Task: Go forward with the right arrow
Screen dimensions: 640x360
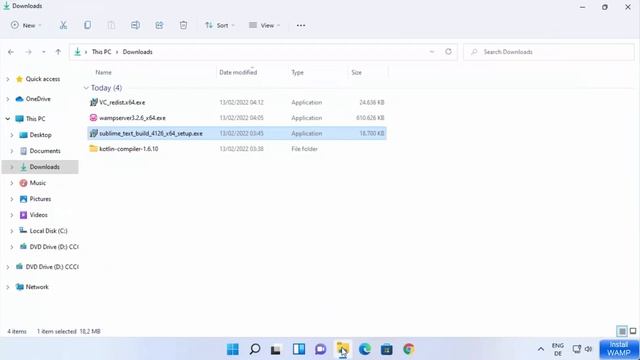Action: click(x=28, y=52)
